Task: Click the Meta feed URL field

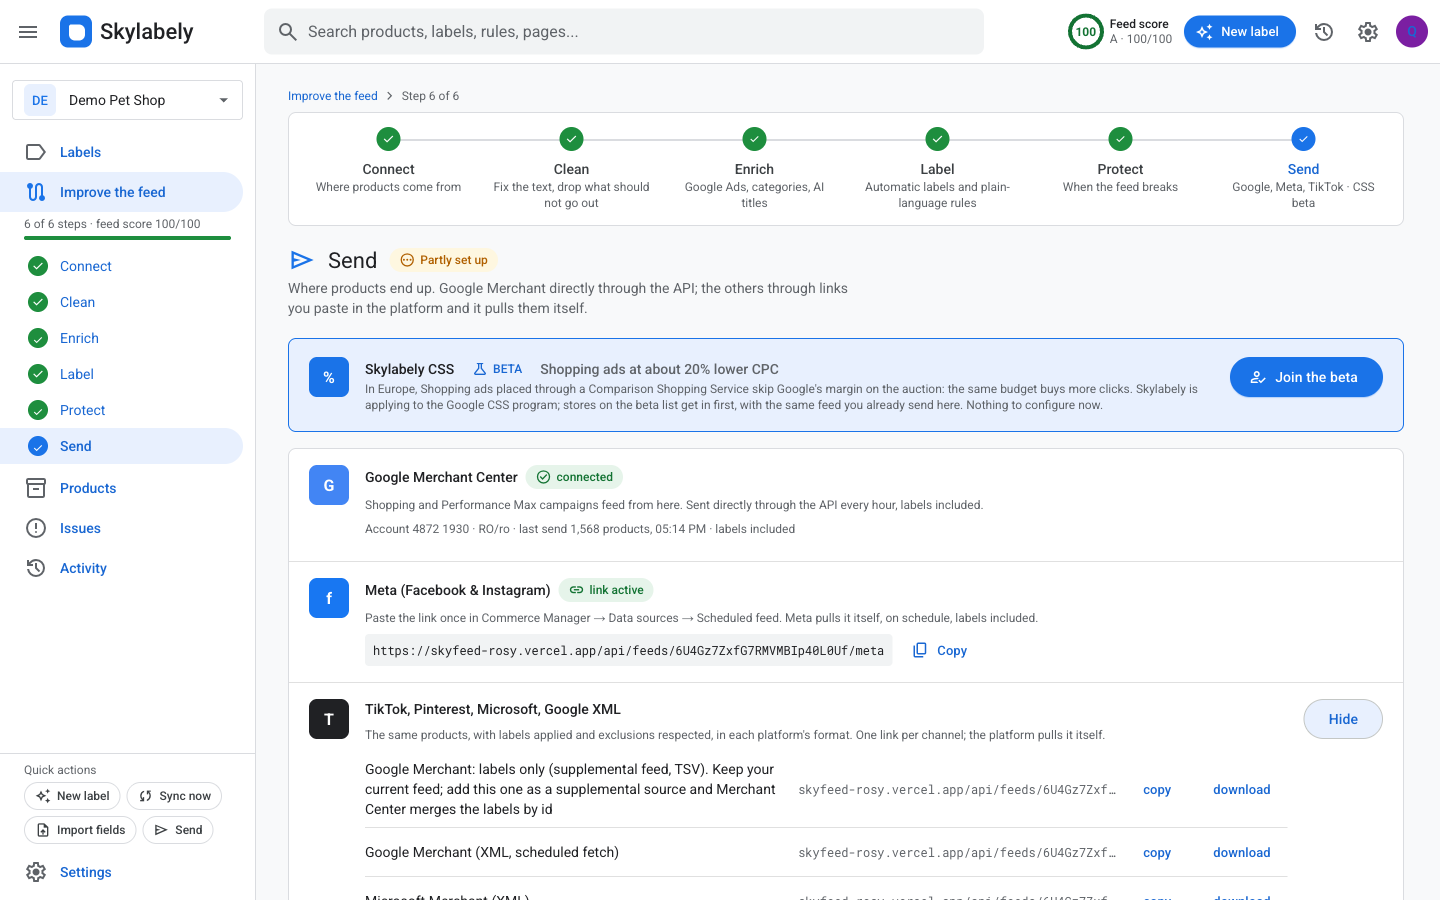Action: click(628, 650)
